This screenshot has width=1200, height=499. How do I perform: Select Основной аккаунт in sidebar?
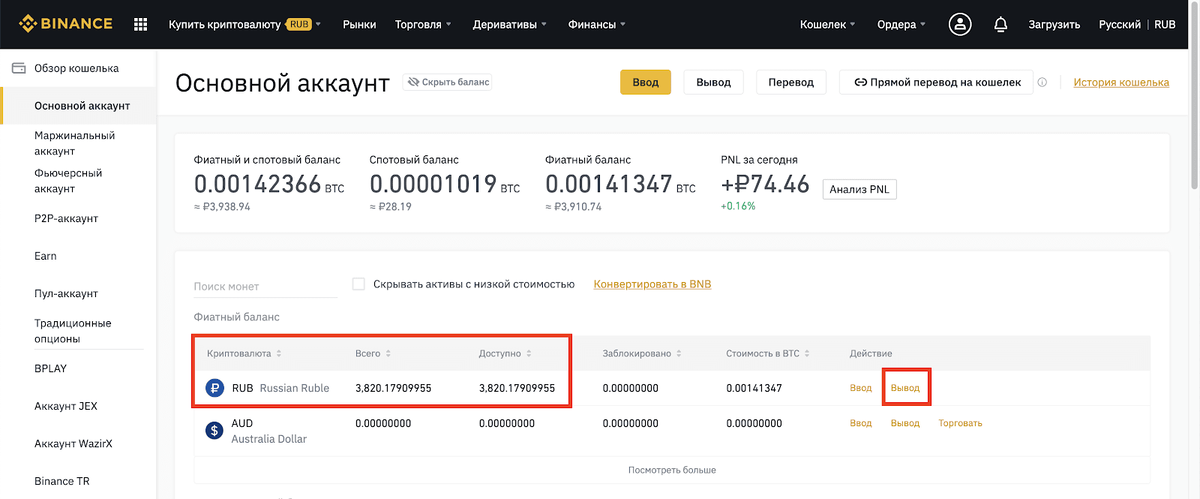tap(82, 106)
